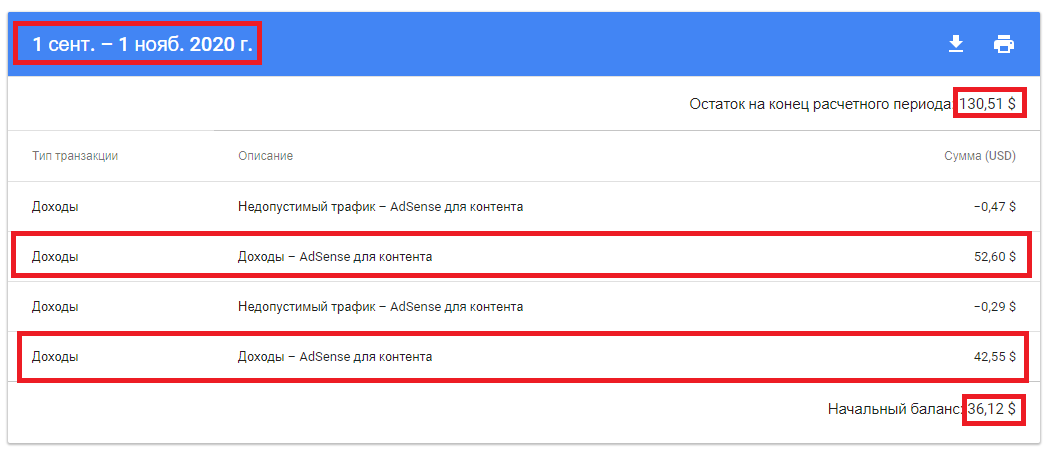Click 'Доходы' transaction type in the 52,60 $ row
Image resolution: width=1052 pixels, height=453 pixels.
[55, 256]
